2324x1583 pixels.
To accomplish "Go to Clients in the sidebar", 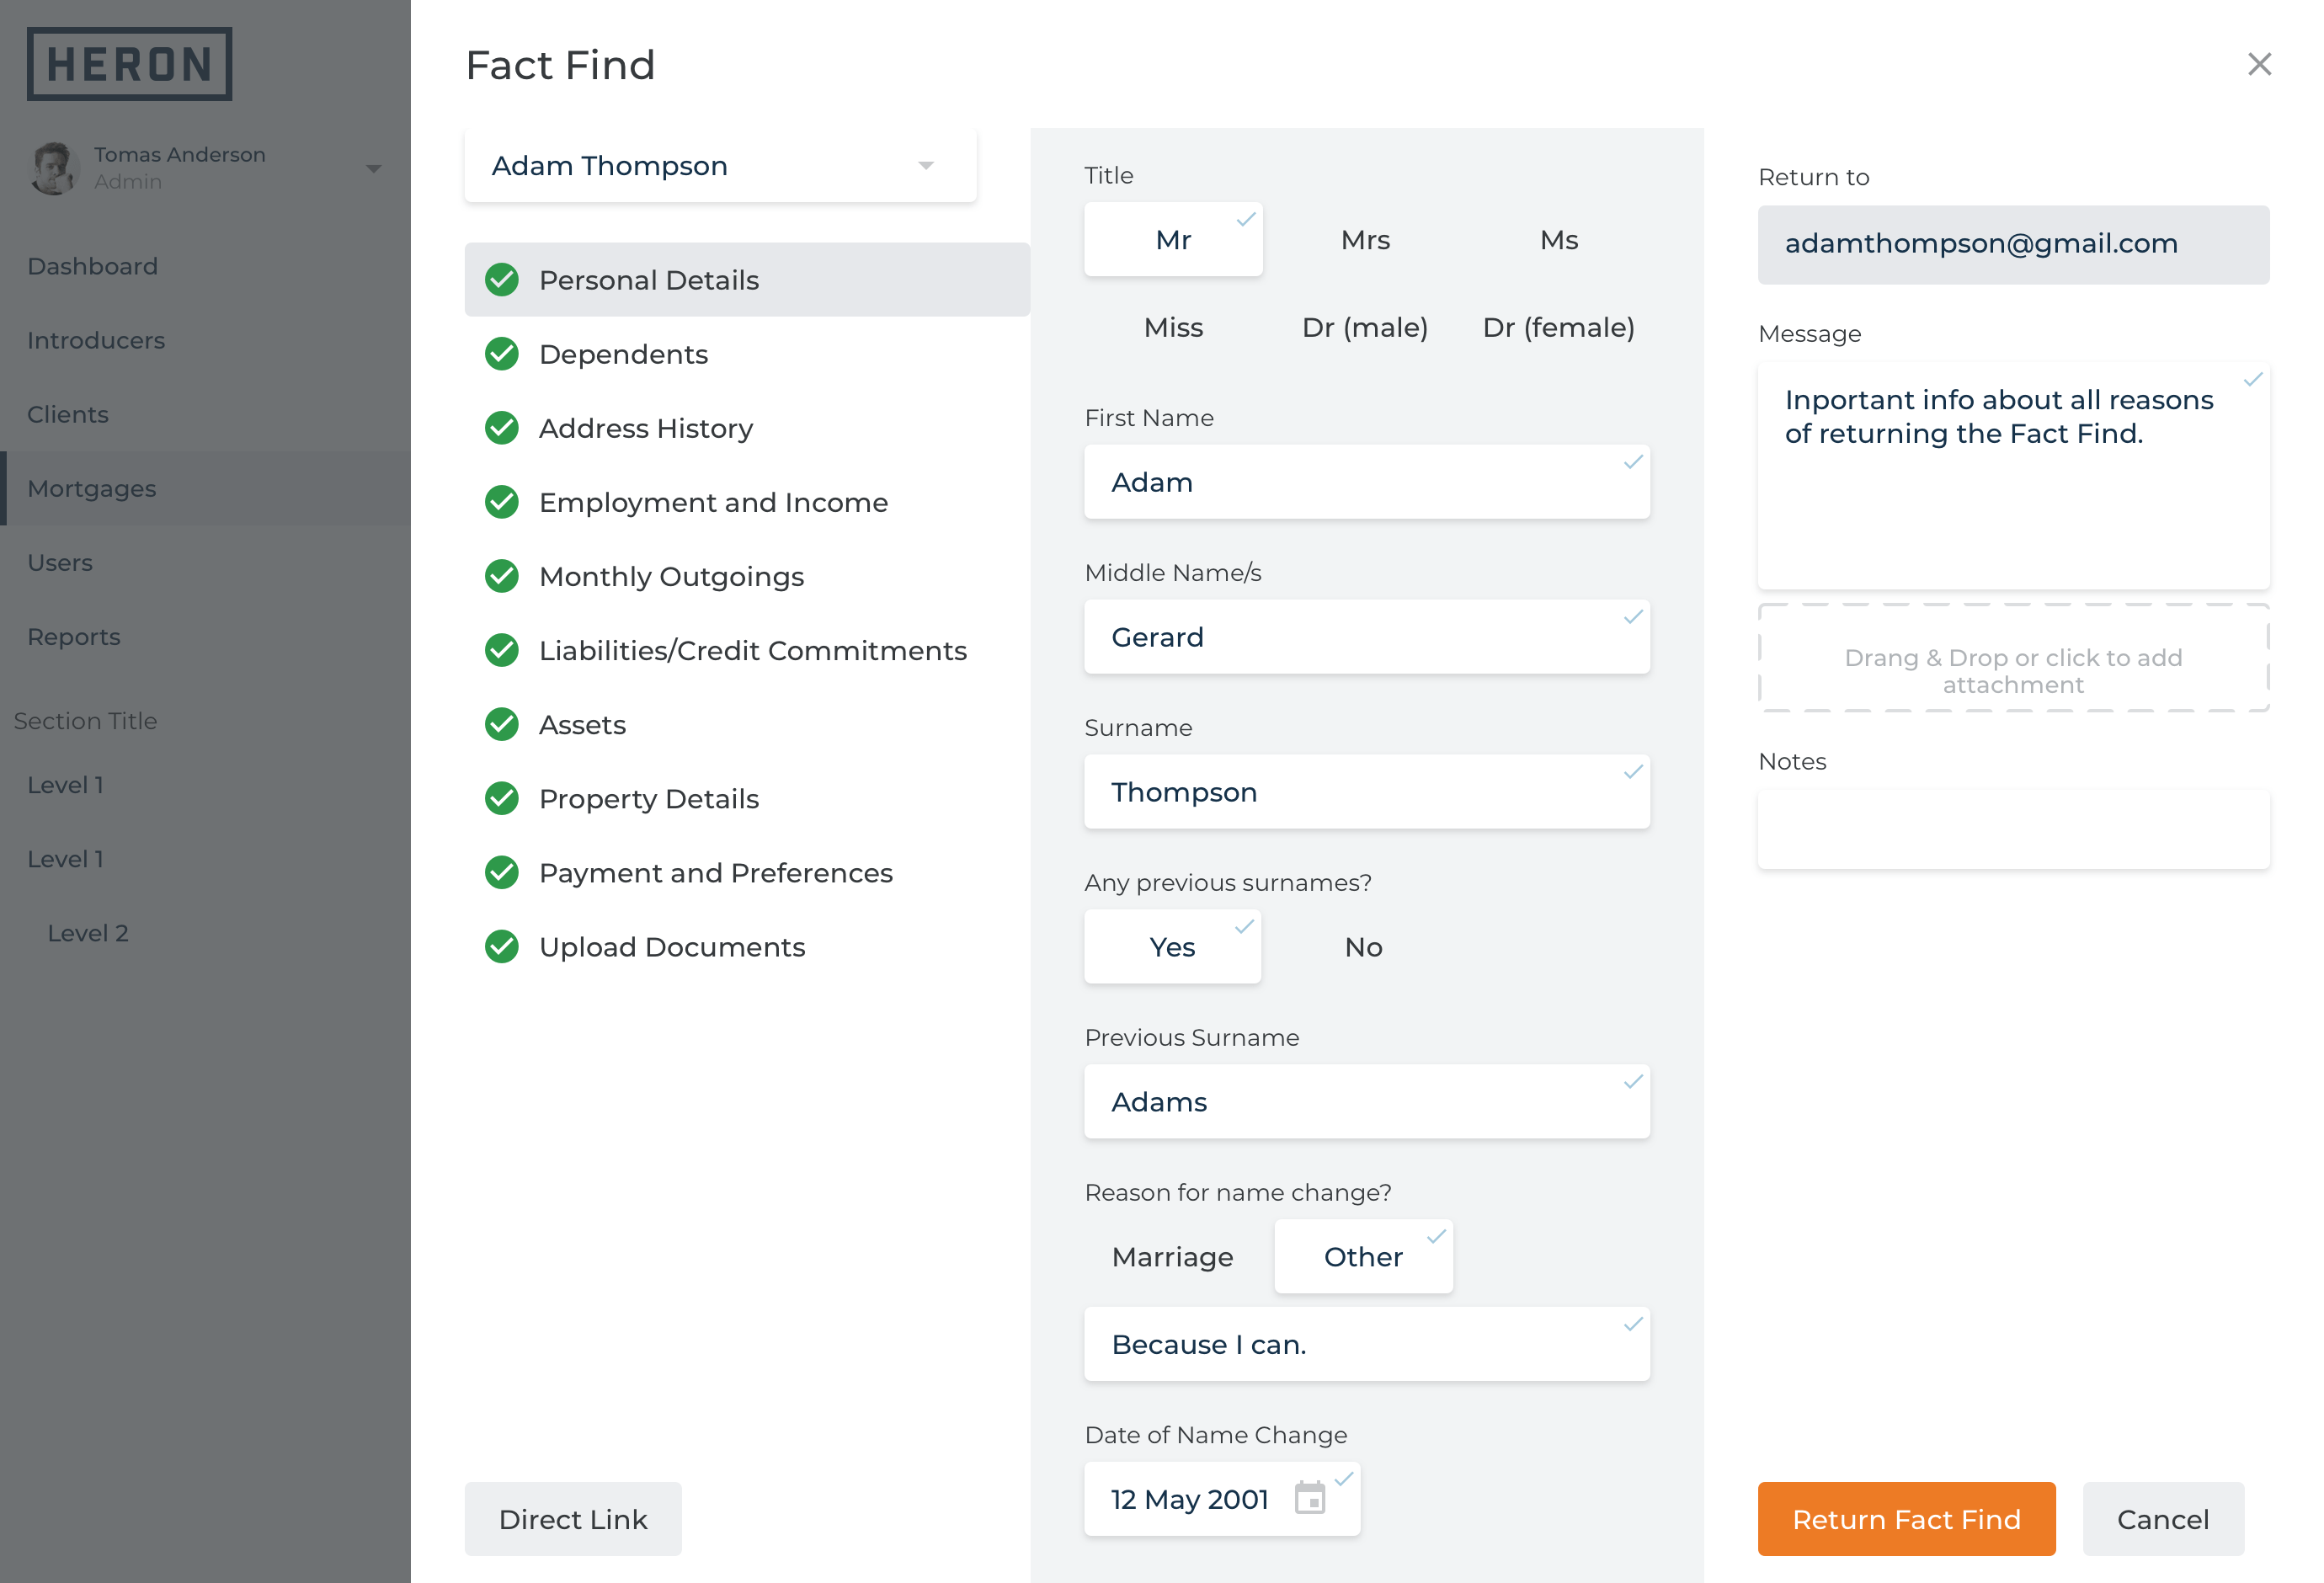I will [205, 414].
